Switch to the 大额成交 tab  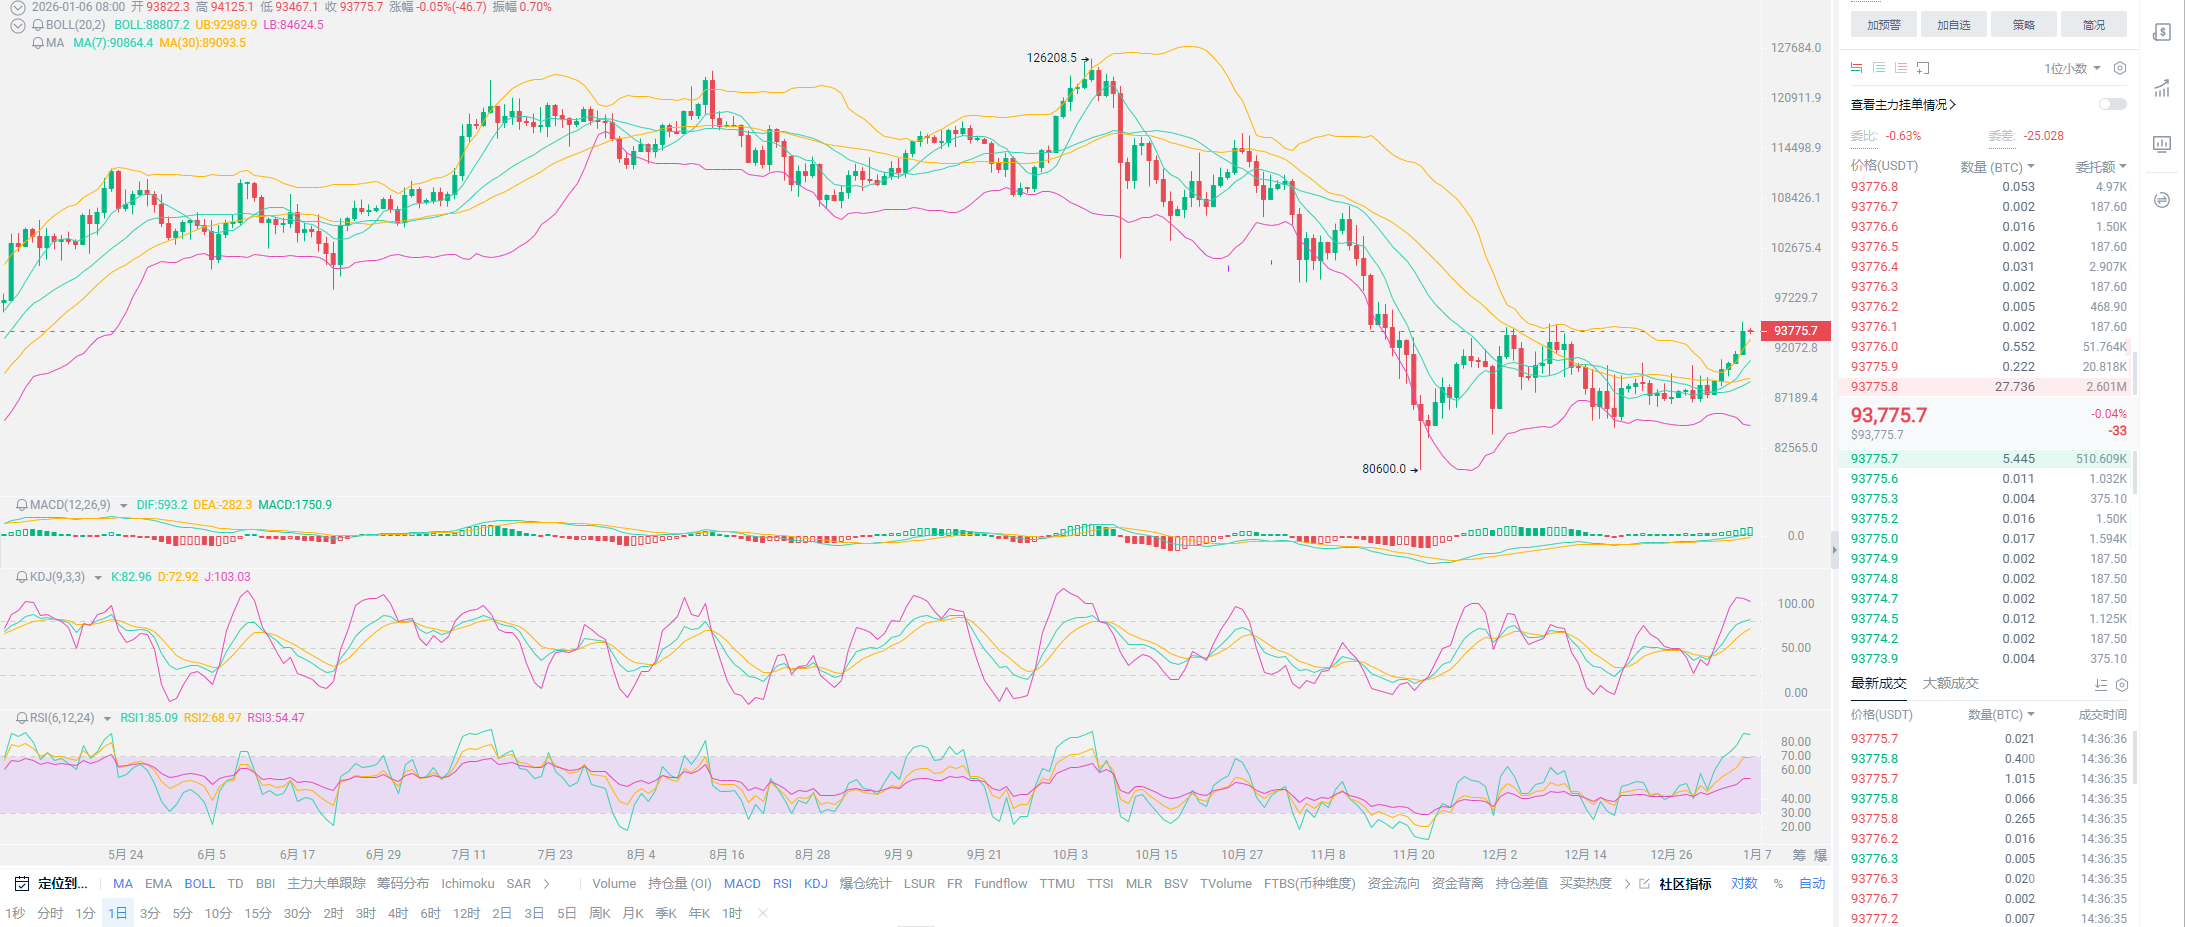click(1950, 684)
